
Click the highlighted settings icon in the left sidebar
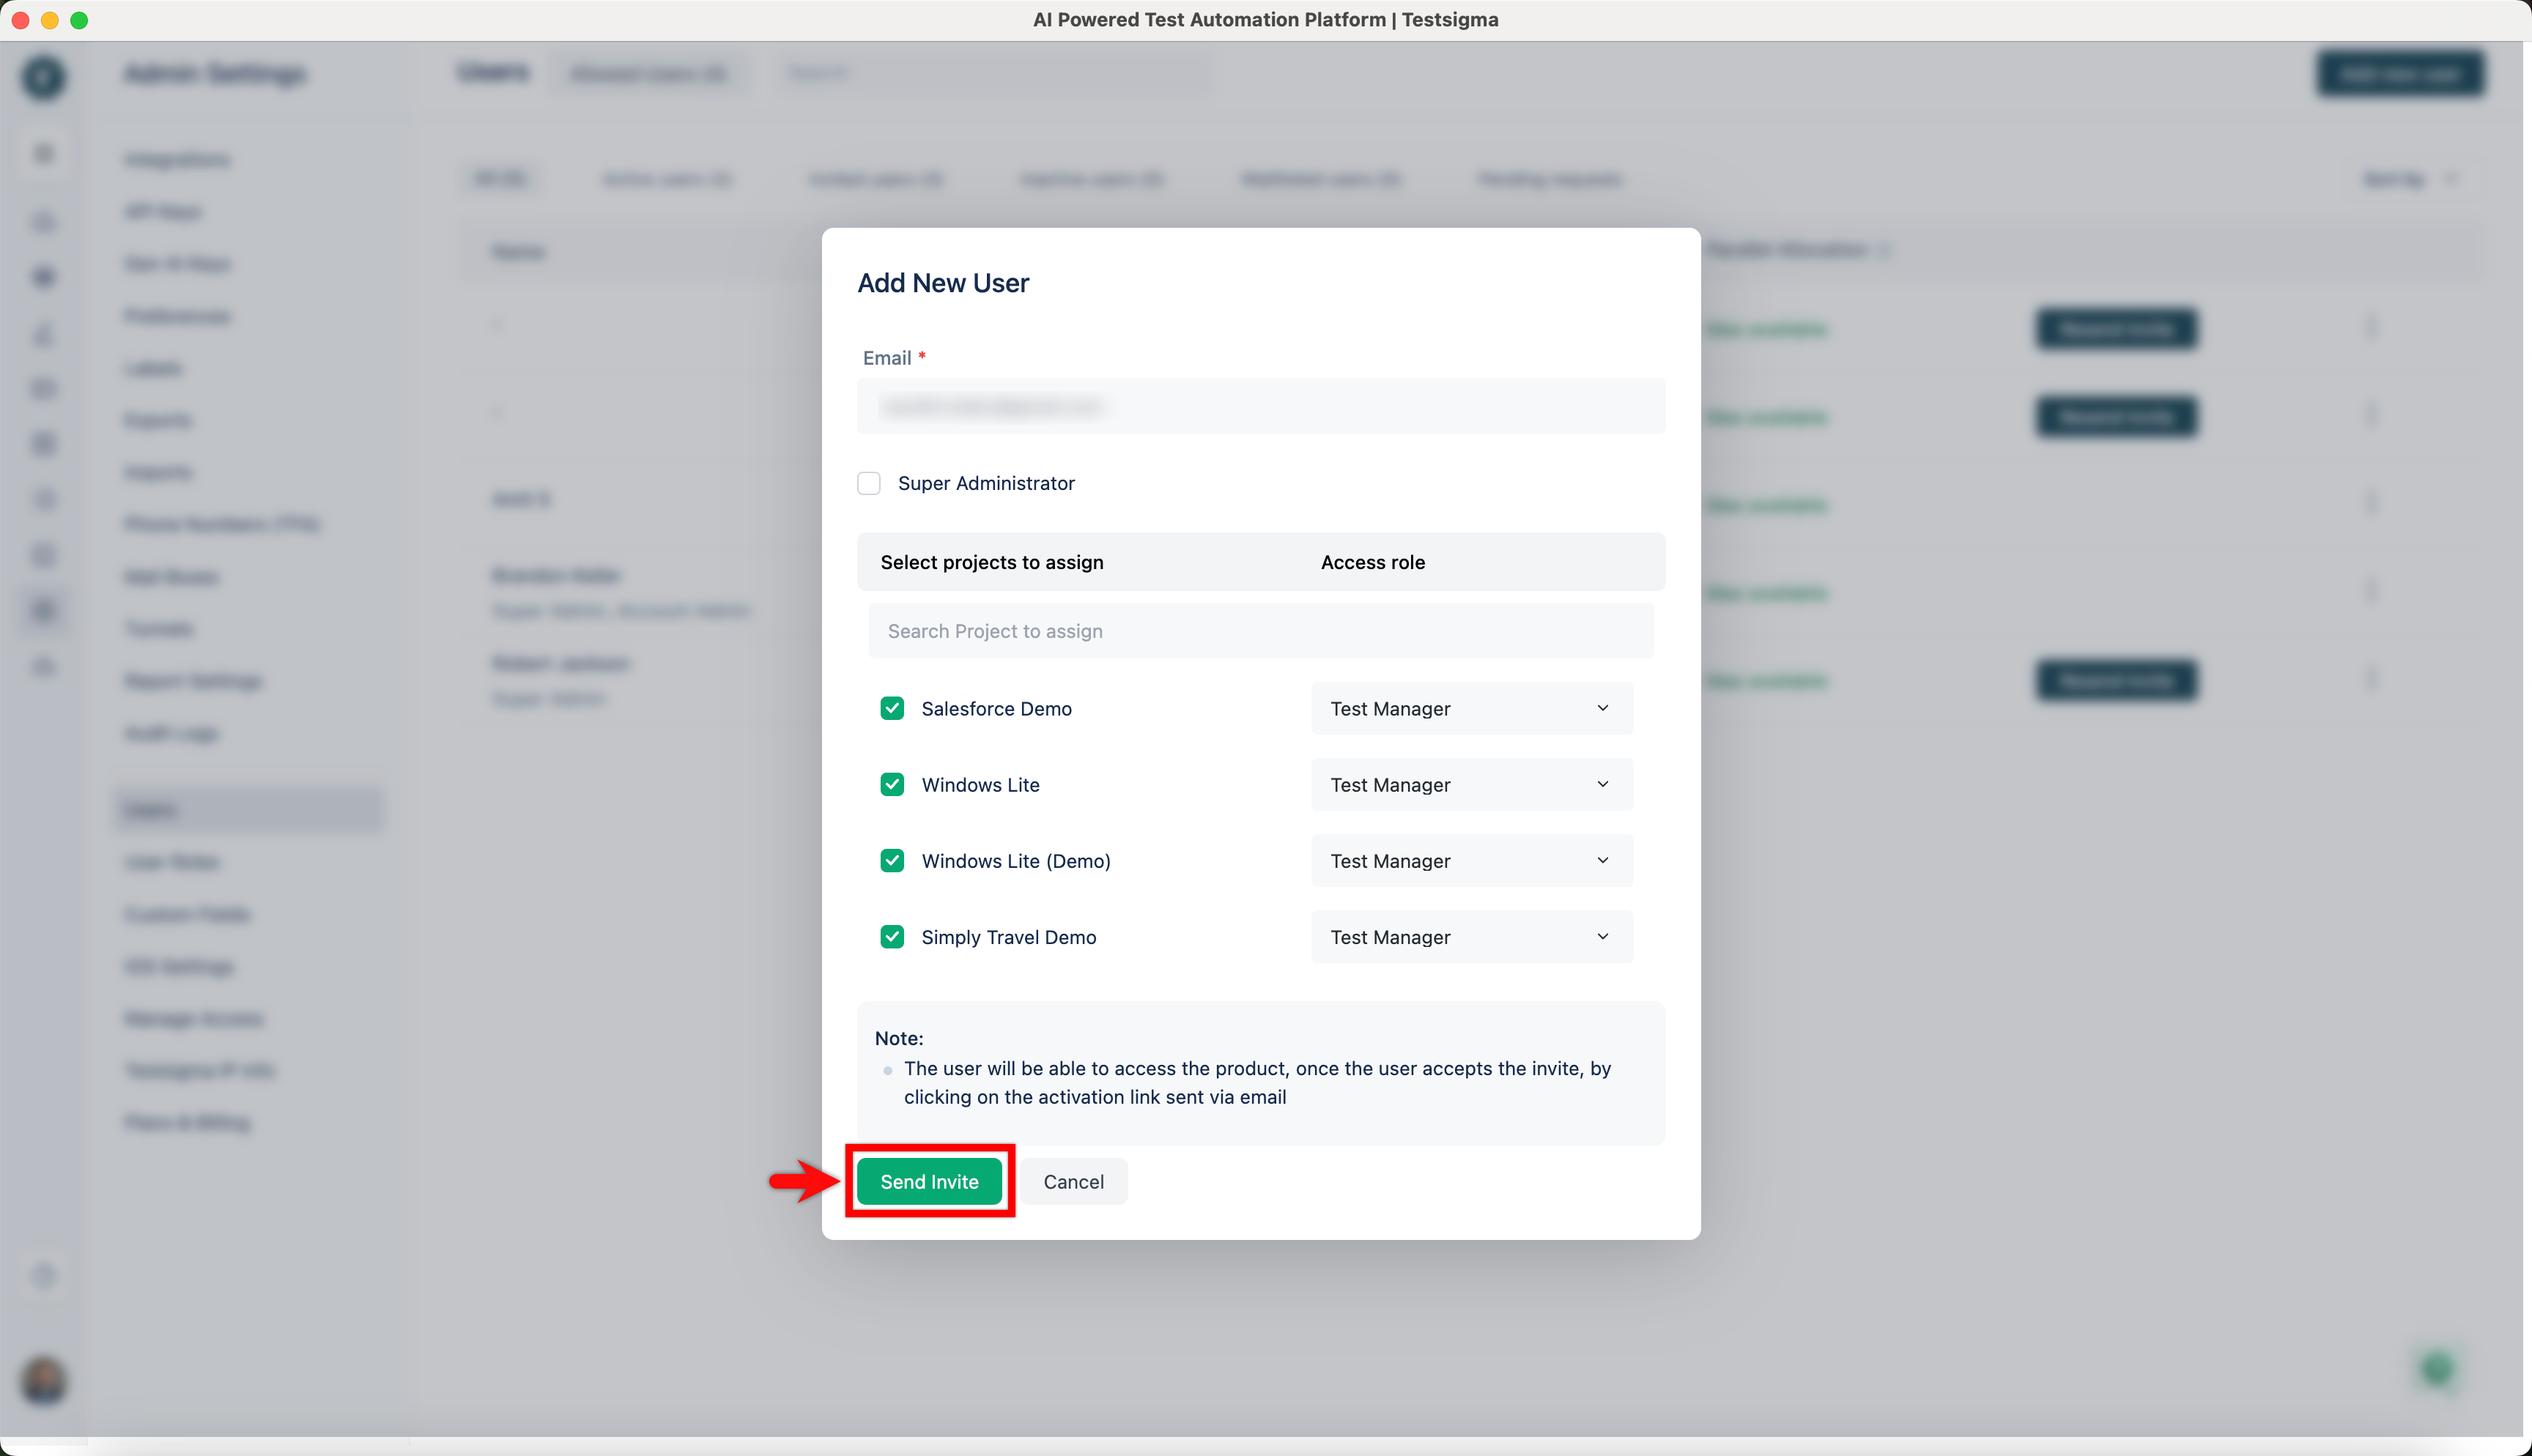coord(43,609)
